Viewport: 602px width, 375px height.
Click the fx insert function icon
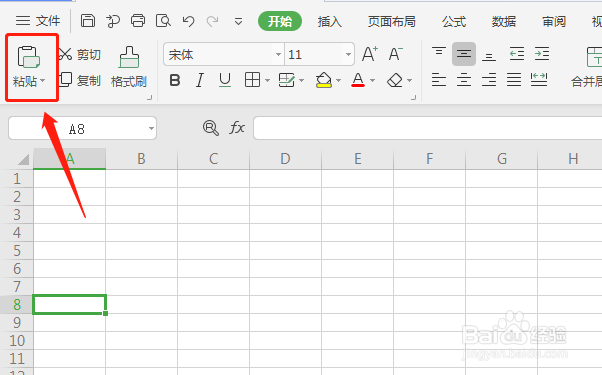pyautogui.click(x=237, y=127)
